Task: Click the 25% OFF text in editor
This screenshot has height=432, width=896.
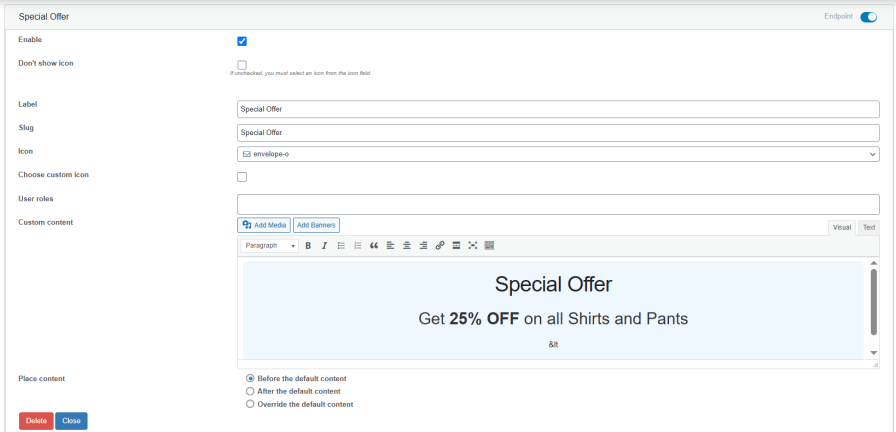Action: [x=484, y=319]
